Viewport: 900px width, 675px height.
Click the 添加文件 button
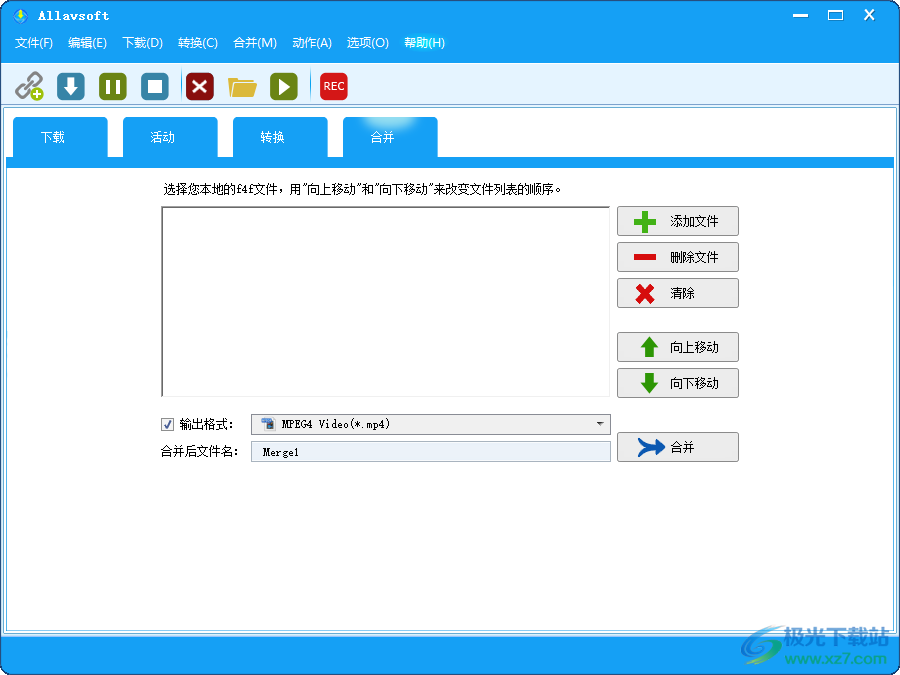coord(678,221)
